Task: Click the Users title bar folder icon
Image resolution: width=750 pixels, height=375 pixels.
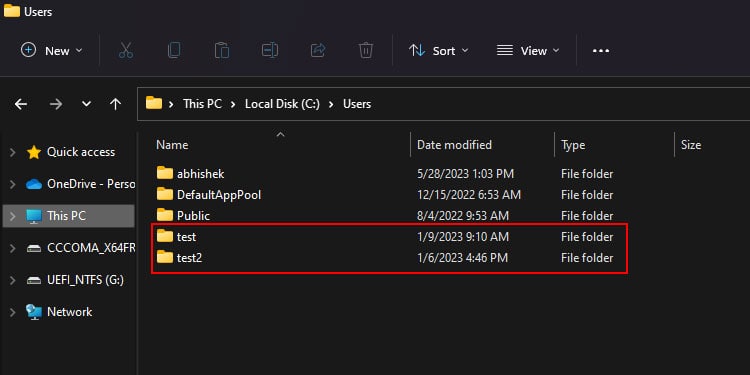Action: coord(11,11)
